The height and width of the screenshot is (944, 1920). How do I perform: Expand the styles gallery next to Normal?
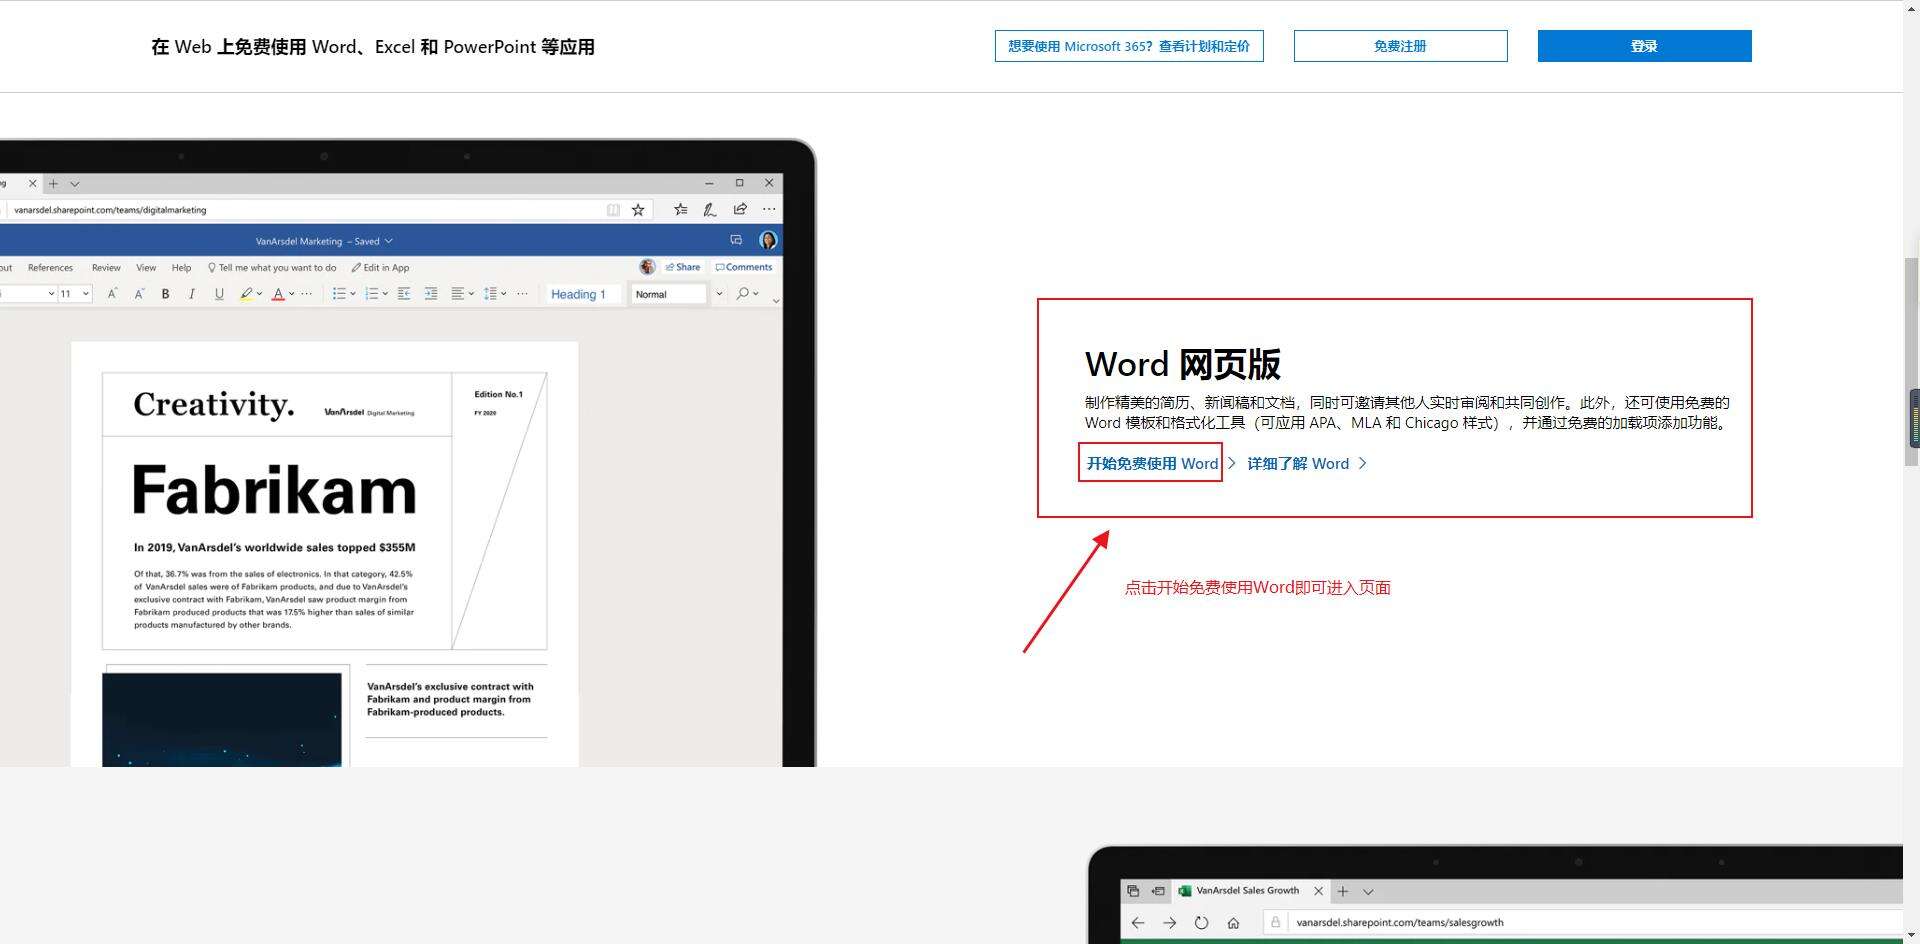click(719, 294)
